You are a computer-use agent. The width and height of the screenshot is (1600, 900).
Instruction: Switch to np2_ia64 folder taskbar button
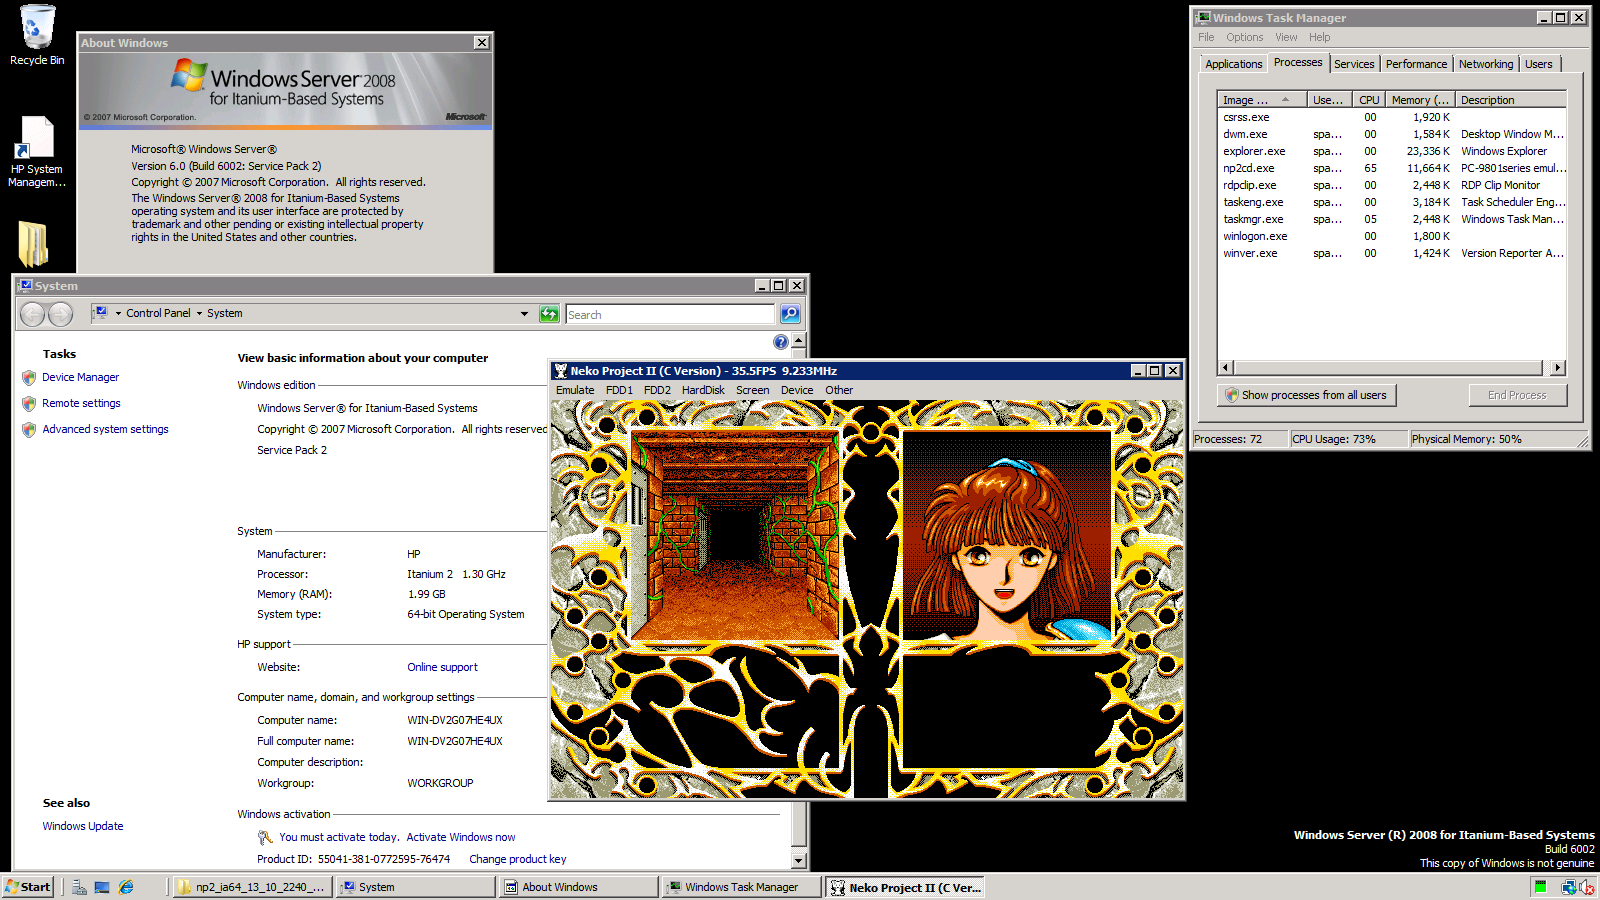[252, 887]
